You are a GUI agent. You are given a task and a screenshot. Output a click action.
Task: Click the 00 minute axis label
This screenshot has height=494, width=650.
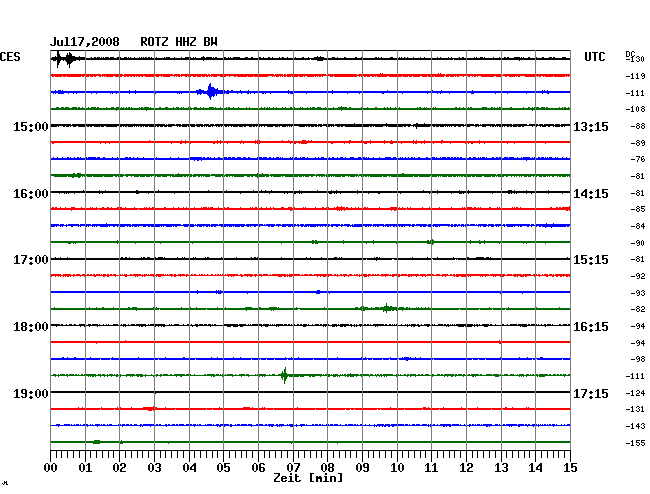coord(51,468)
